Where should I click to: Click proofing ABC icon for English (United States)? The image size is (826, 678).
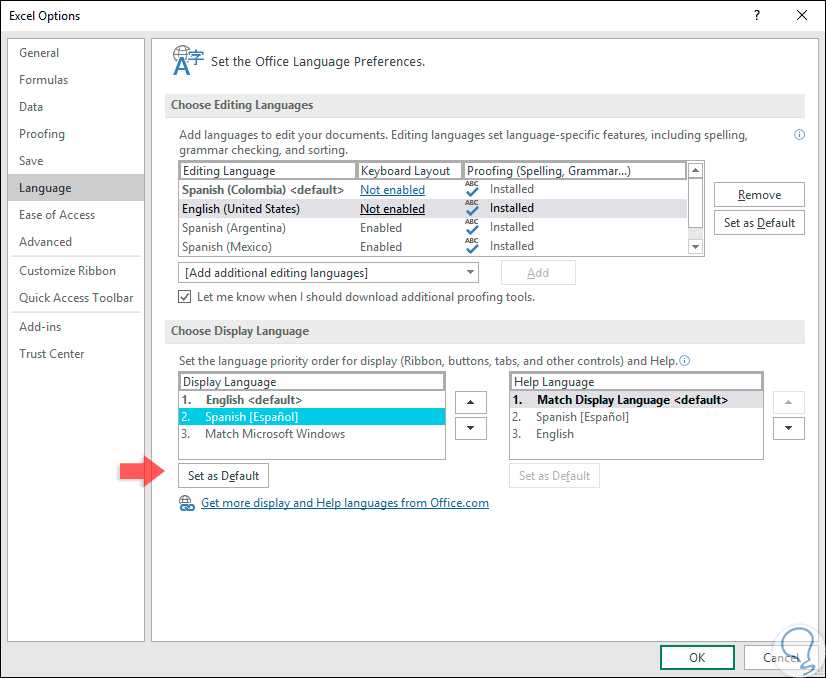click(472, 208)
